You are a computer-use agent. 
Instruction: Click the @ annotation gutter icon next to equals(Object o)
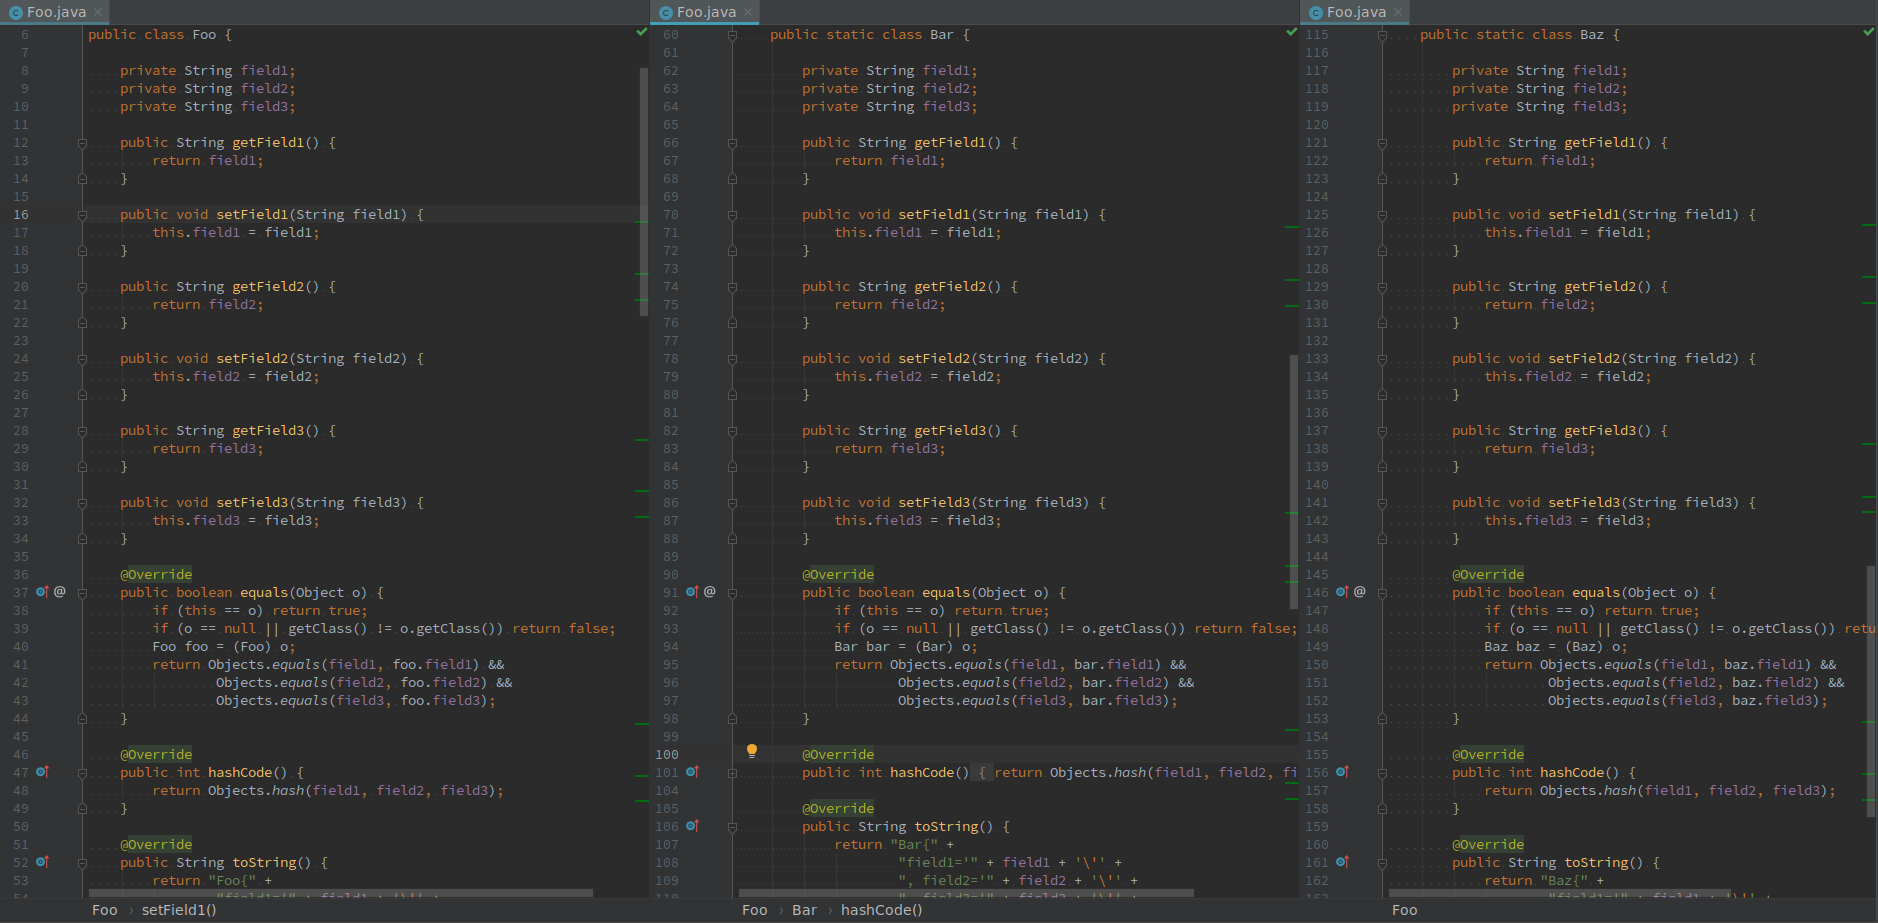click(x=59, y=592)
